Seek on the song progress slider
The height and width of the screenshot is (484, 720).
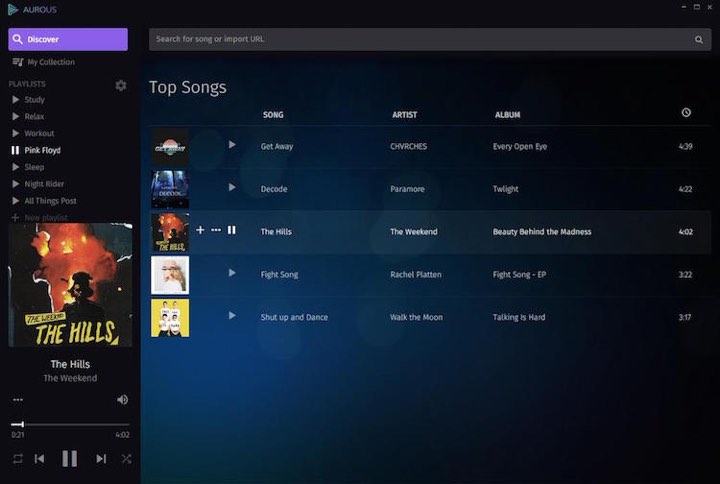click(x=70, y=424)
